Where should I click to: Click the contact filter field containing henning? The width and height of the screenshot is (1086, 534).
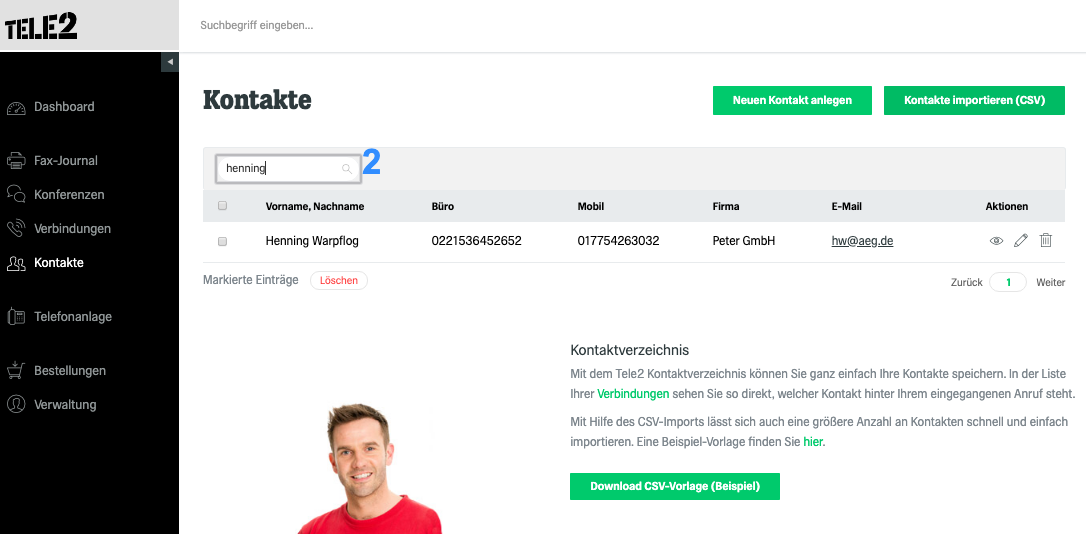click(287, 168)
